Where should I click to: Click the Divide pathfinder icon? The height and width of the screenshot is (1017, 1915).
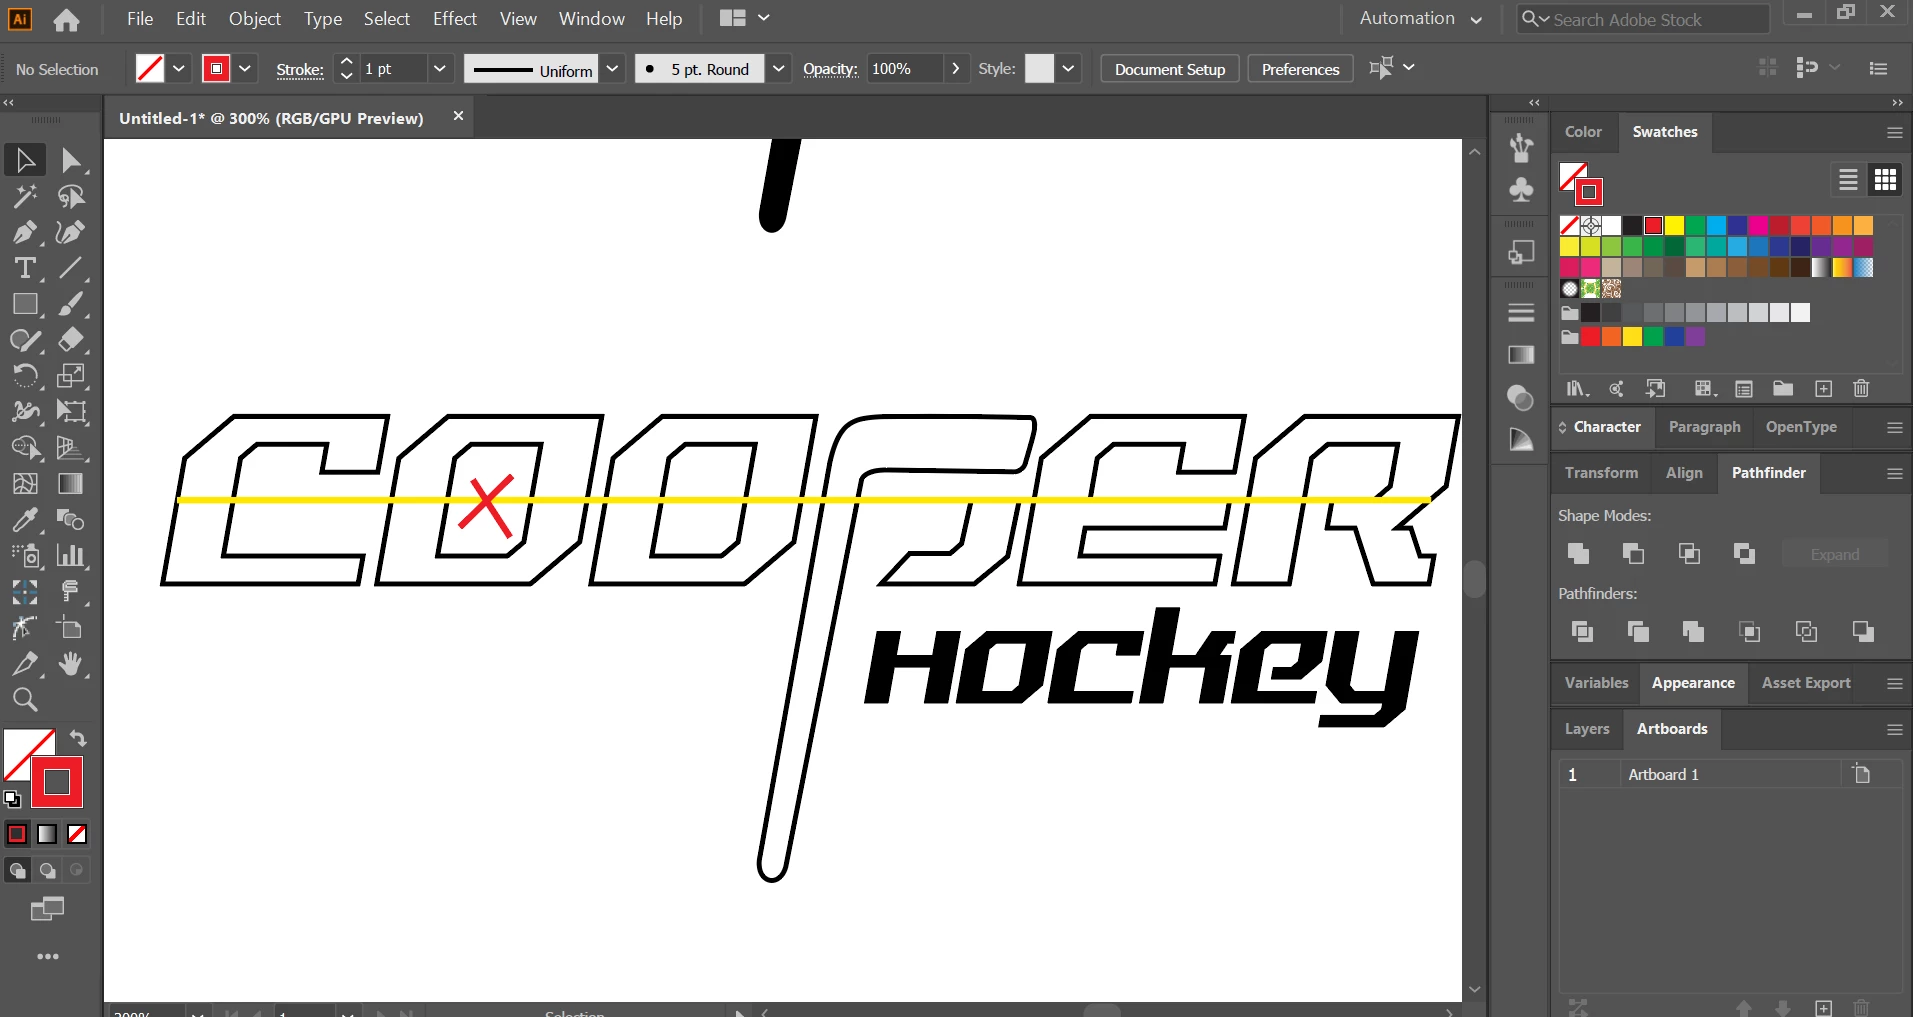[1582, 632]
